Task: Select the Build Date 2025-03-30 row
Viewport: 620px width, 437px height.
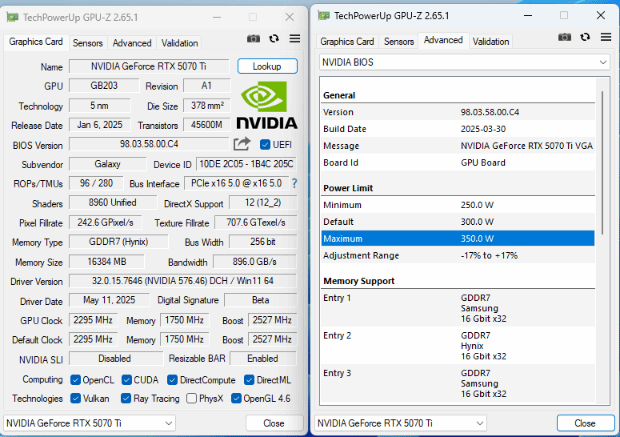Action: click(x=458, y=129)
